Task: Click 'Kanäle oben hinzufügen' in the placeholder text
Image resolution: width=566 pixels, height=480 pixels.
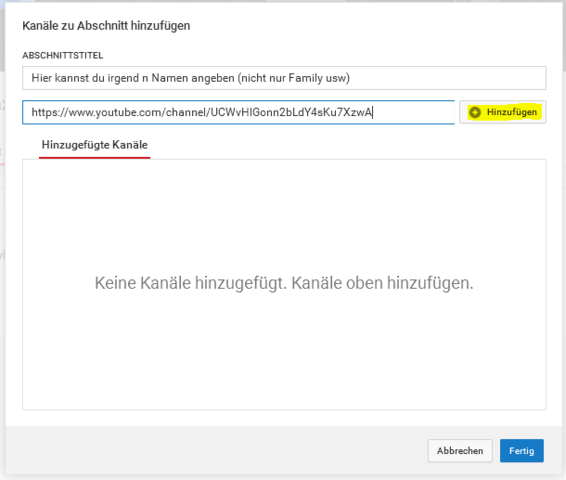Action: point(382,283)
